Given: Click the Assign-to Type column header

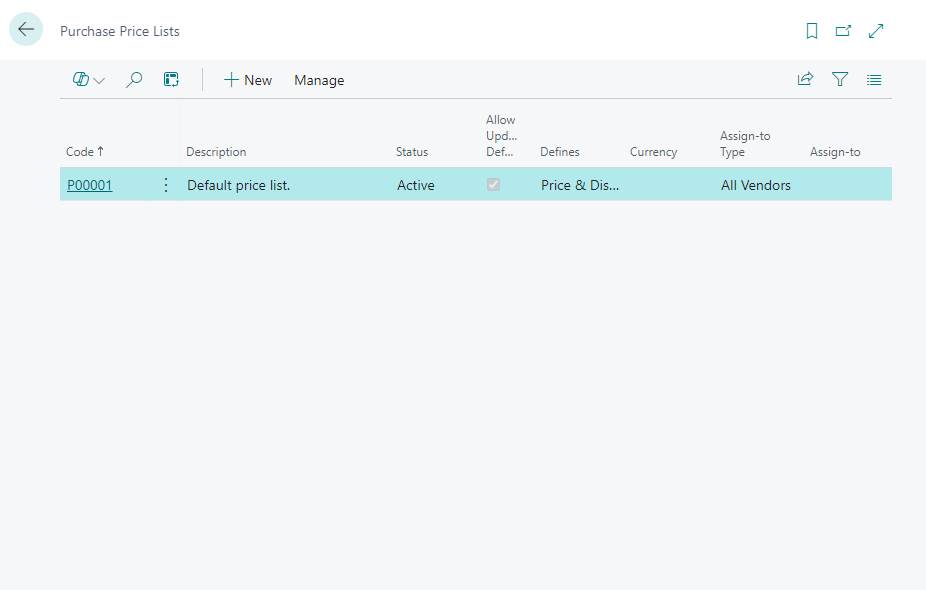Looking at the screenshot, I should 745,144.
